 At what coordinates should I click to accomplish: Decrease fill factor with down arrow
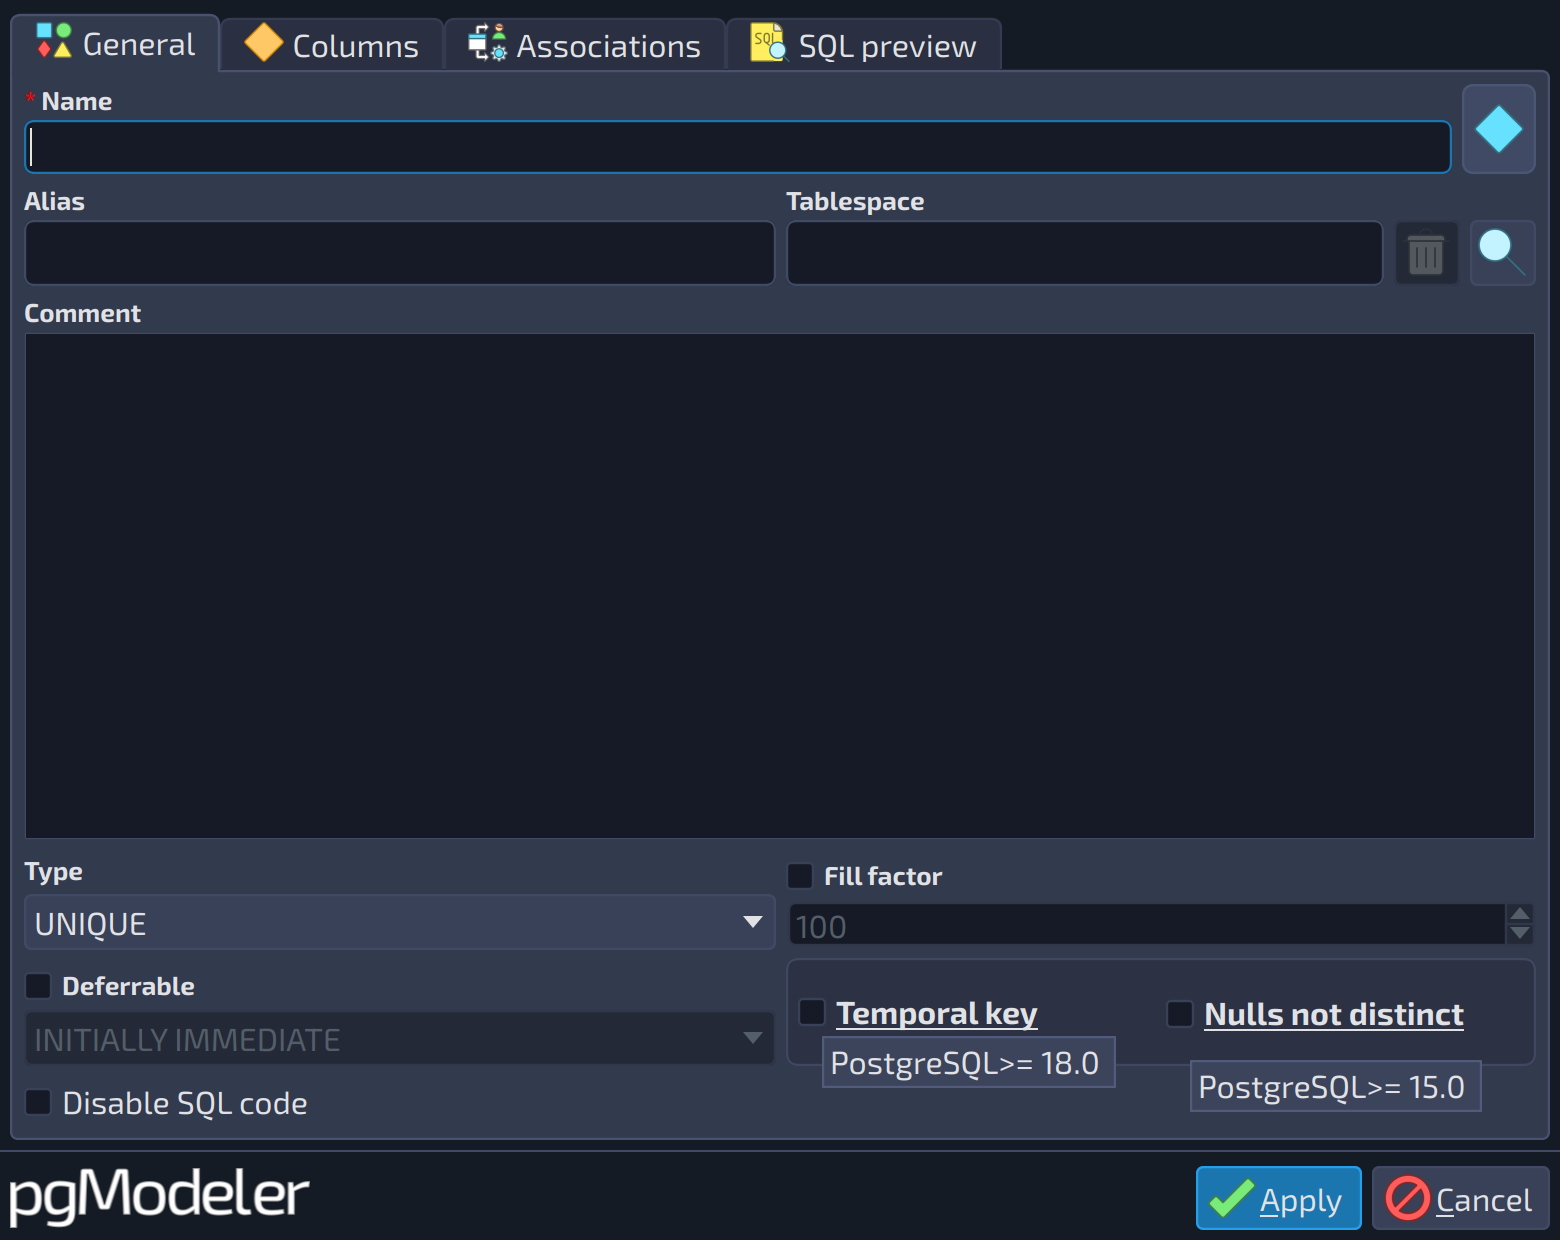pos(1520,934)
